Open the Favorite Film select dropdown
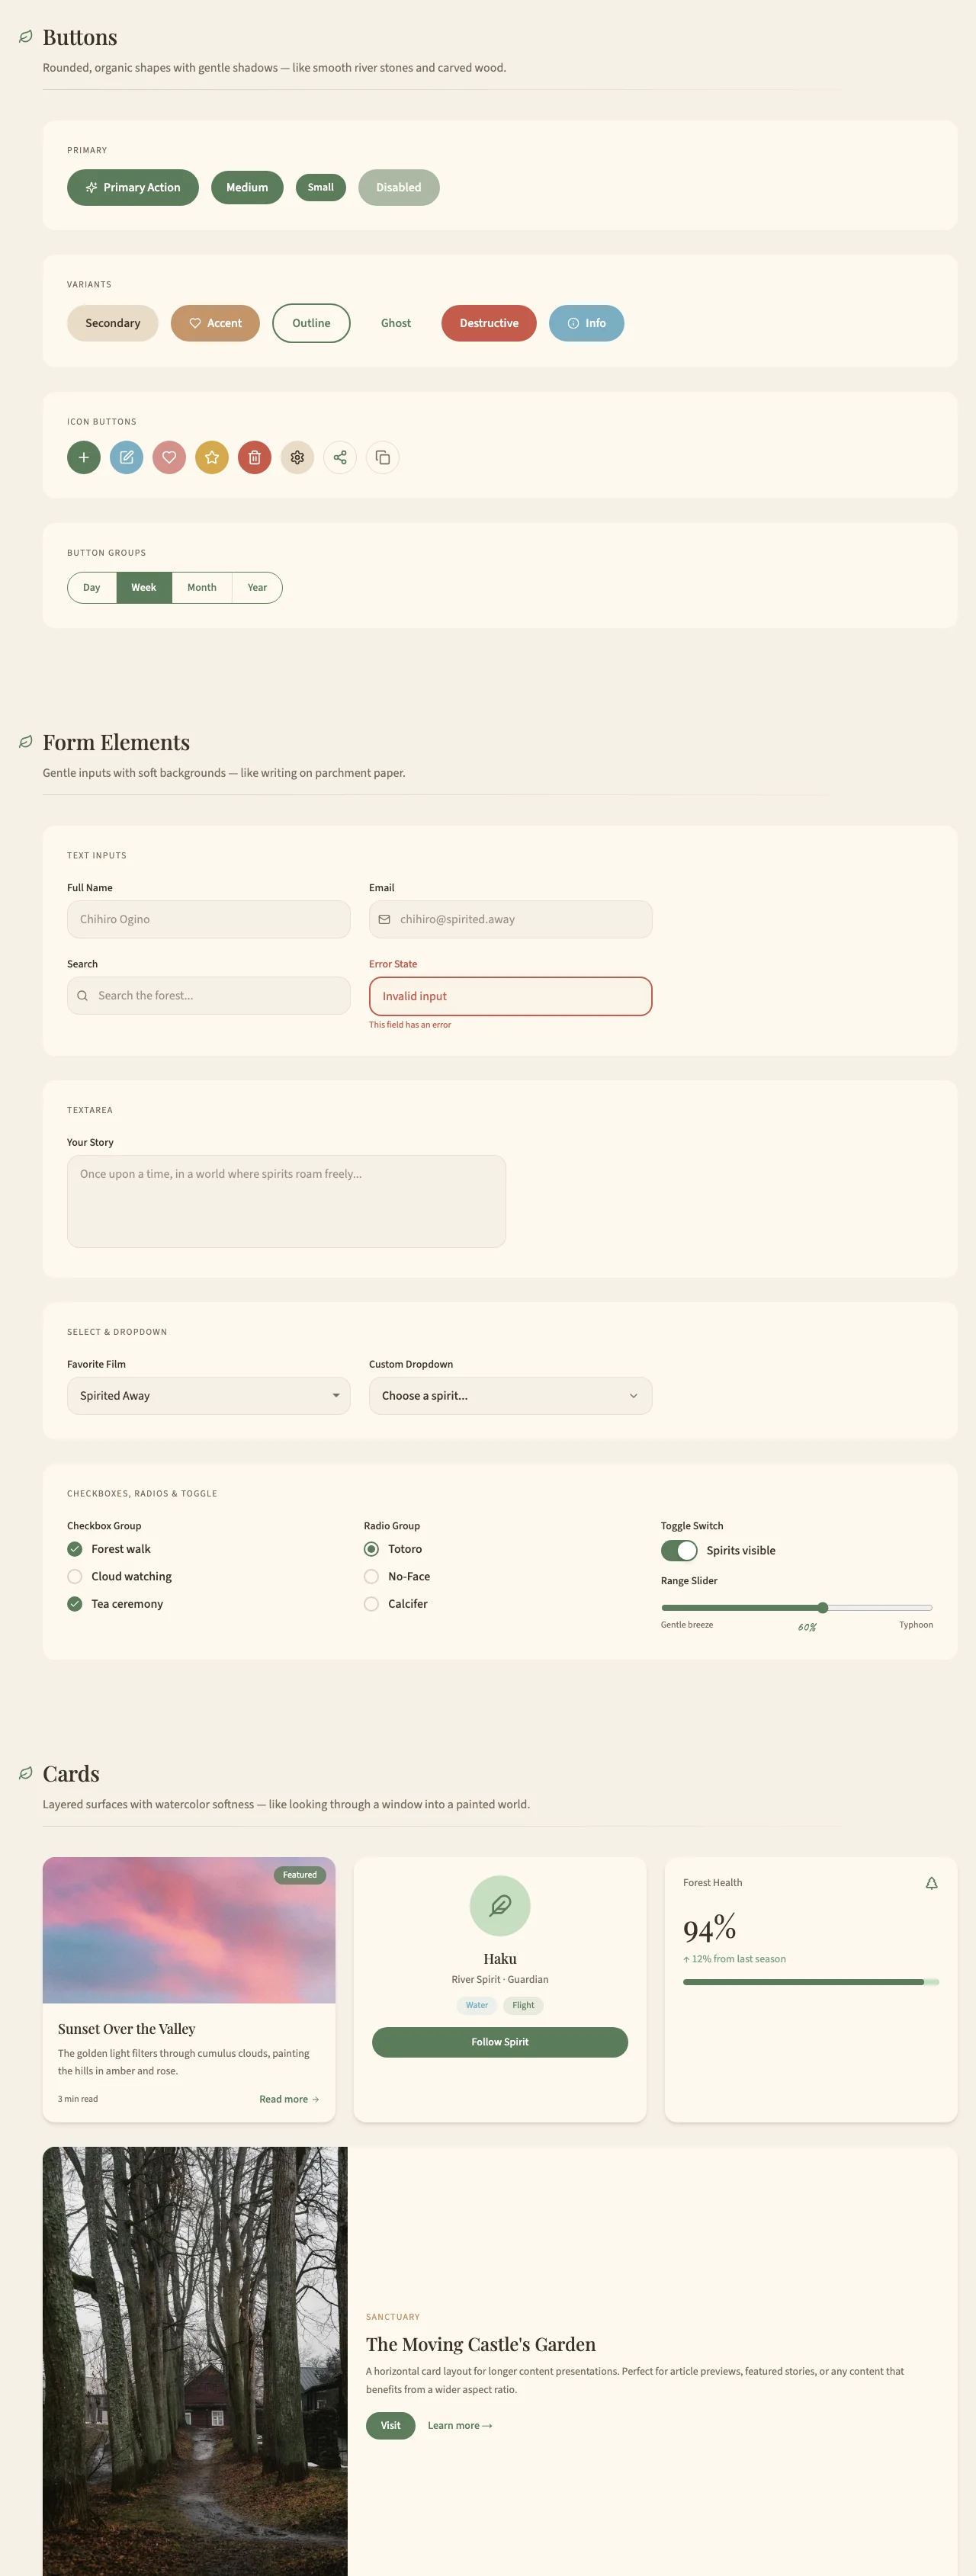Viewport: 976px width, 2576px height. pos(209,1396)
